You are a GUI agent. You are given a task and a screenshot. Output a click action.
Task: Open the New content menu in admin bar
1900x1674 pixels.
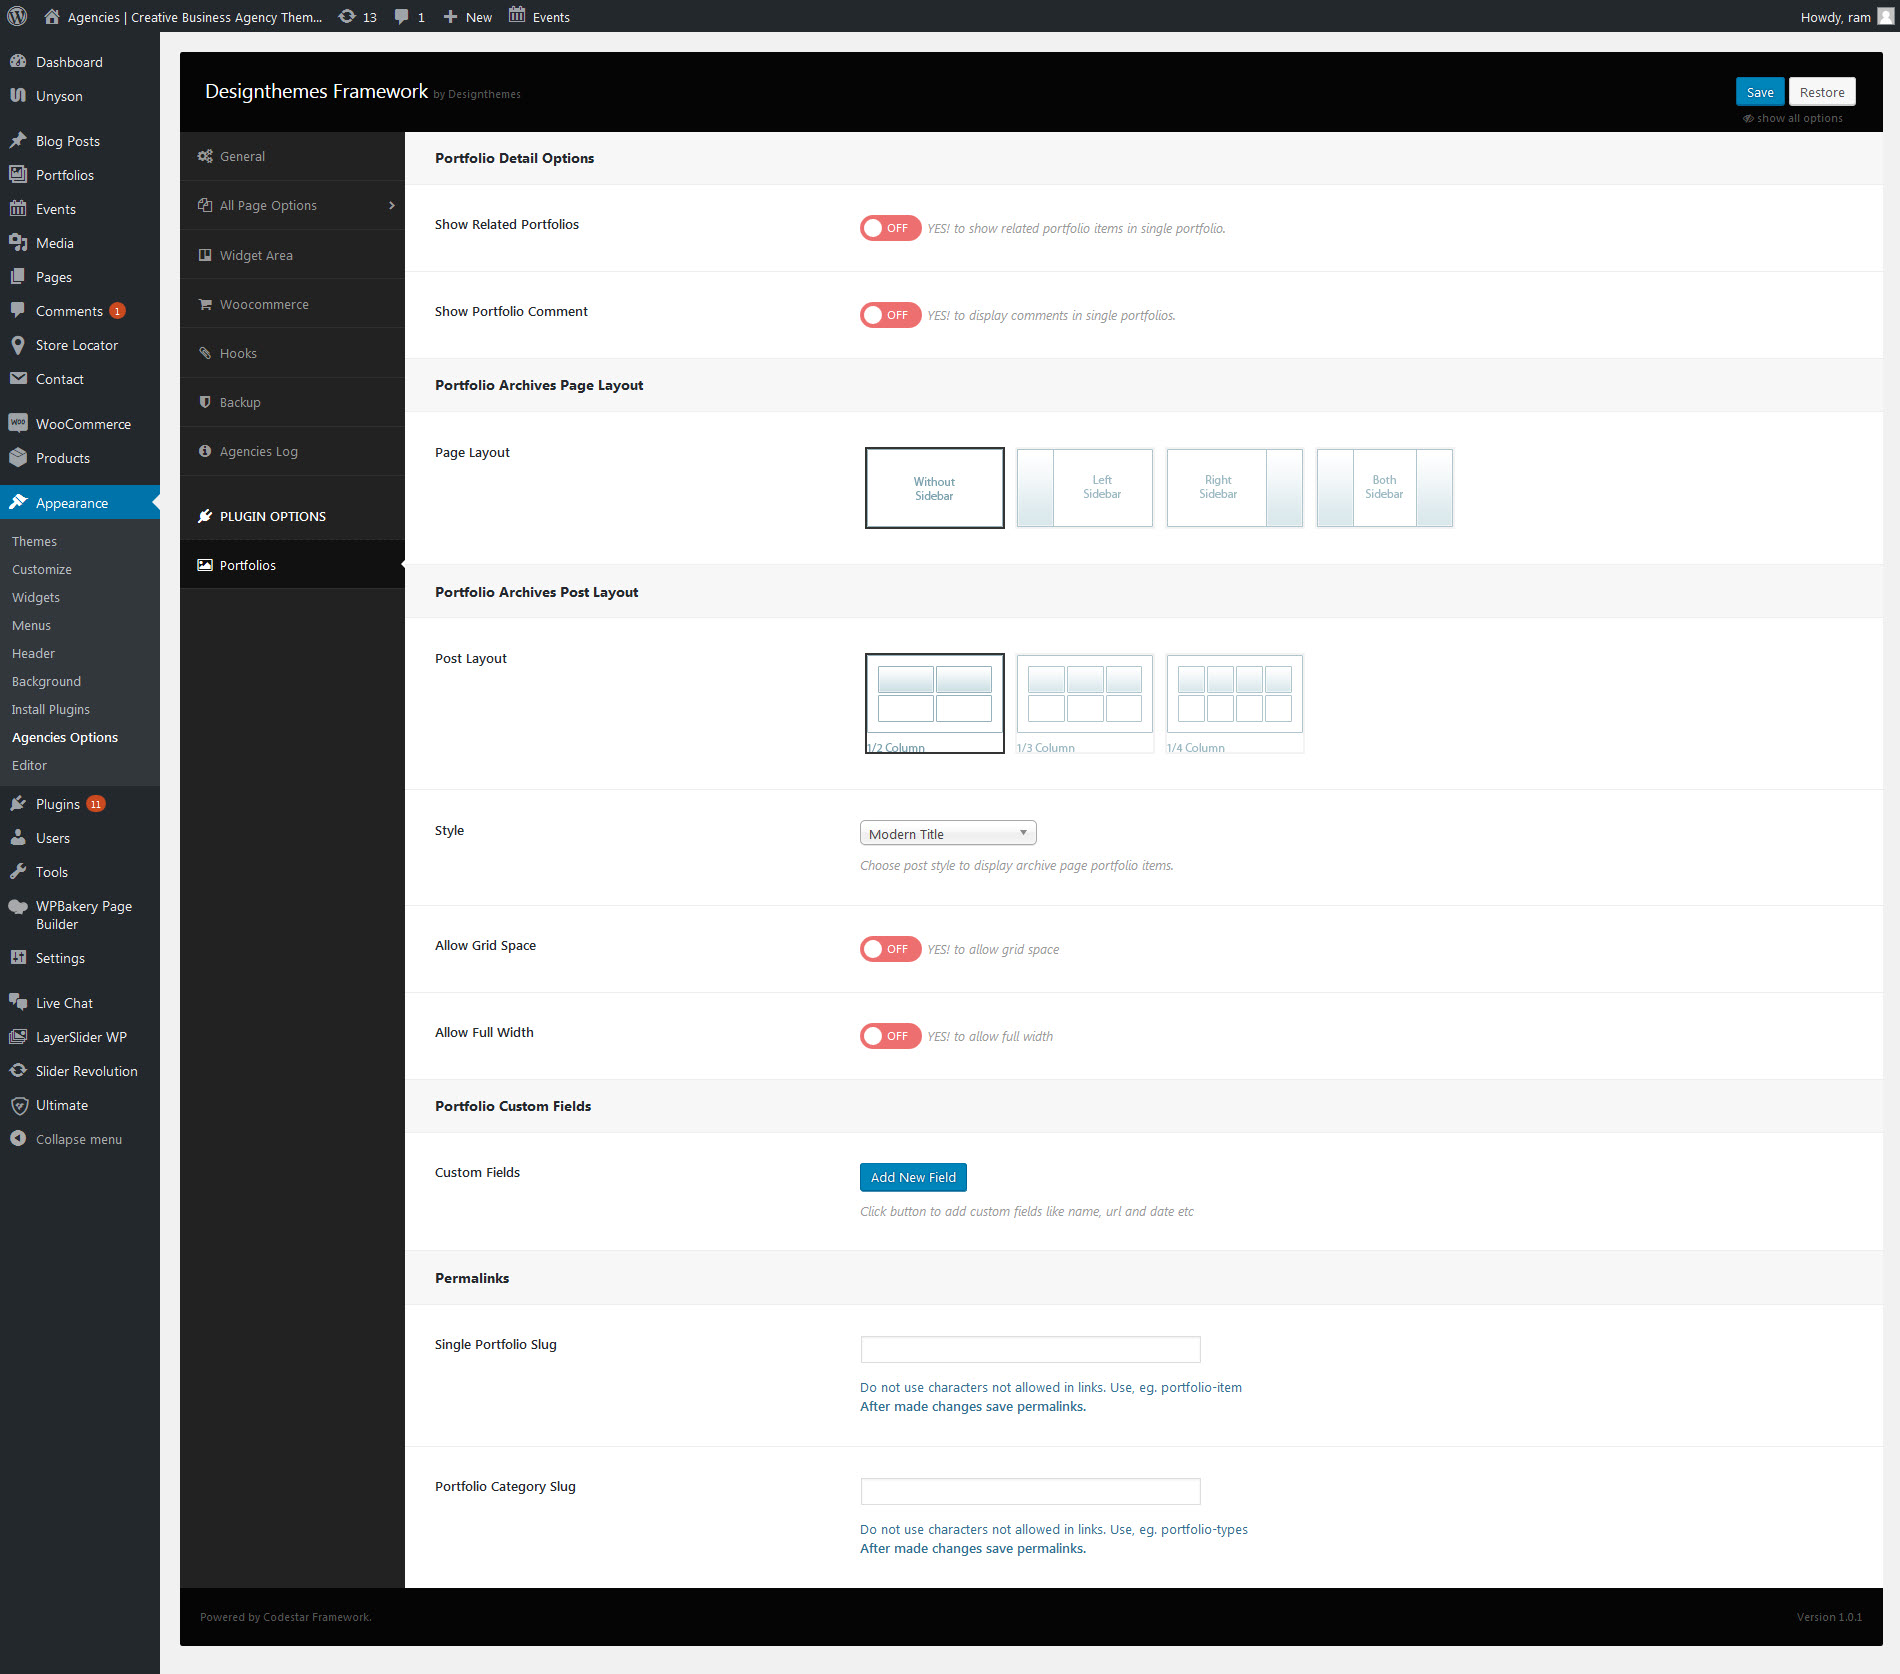point(468,17)
